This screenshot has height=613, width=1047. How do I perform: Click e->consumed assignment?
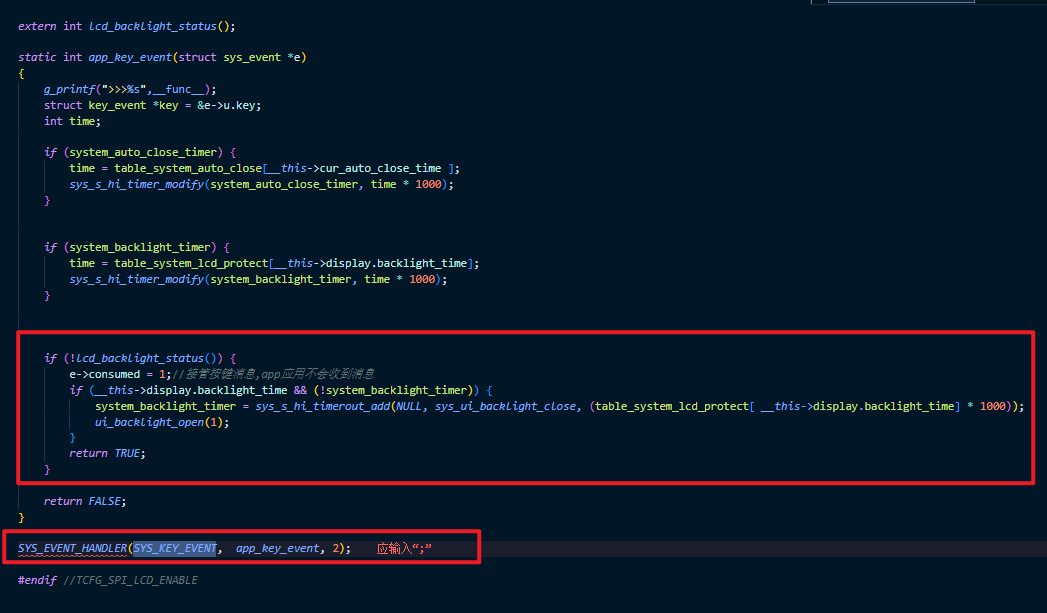120,374
